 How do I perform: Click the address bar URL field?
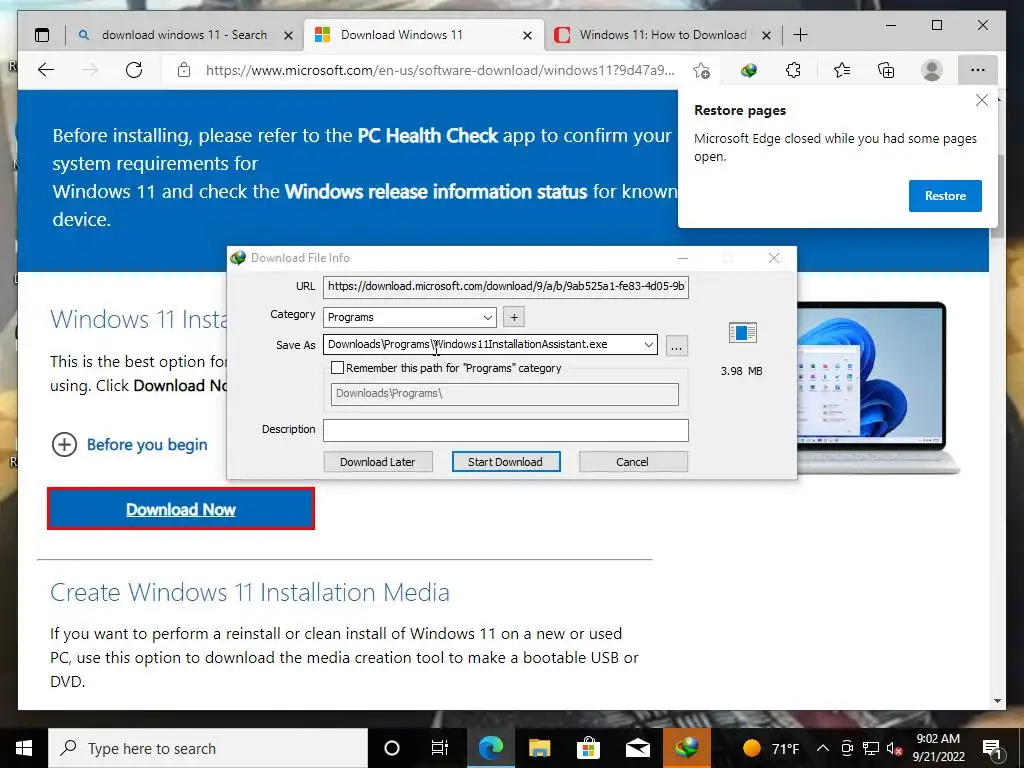440,70
